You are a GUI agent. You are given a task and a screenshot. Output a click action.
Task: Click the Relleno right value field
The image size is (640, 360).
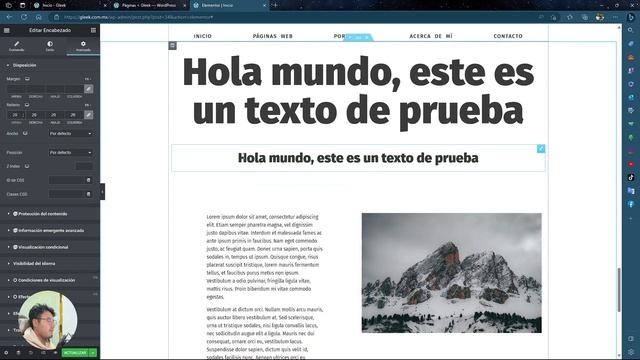(x=35, y=115)
